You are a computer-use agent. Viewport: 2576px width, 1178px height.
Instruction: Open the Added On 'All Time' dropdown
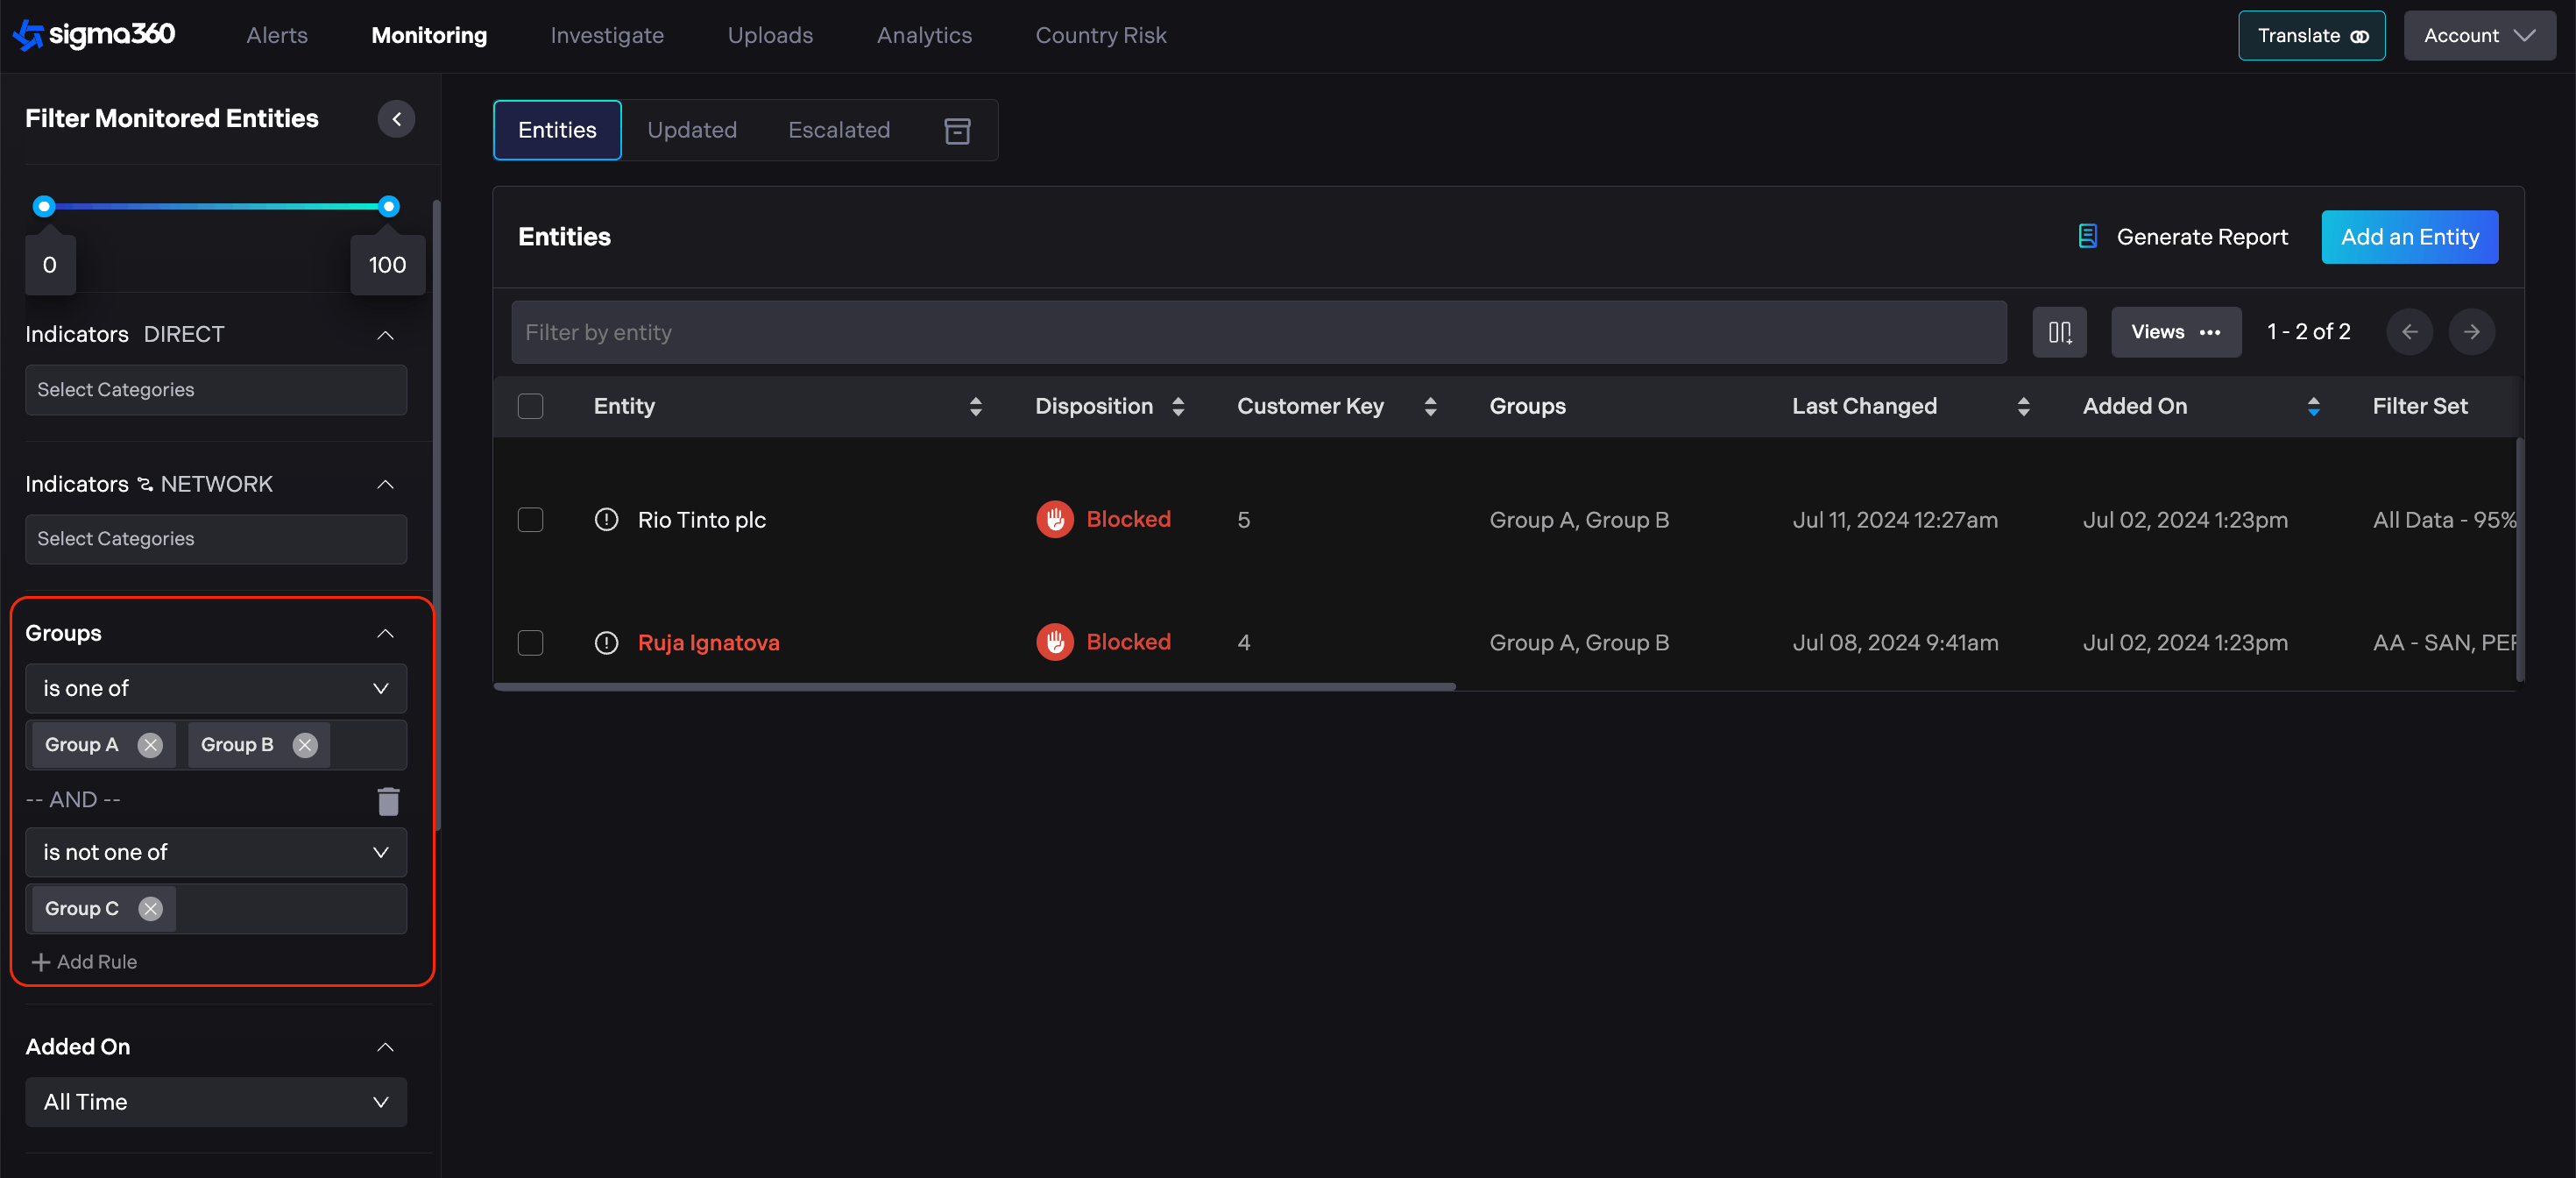tap(216, 1102)
